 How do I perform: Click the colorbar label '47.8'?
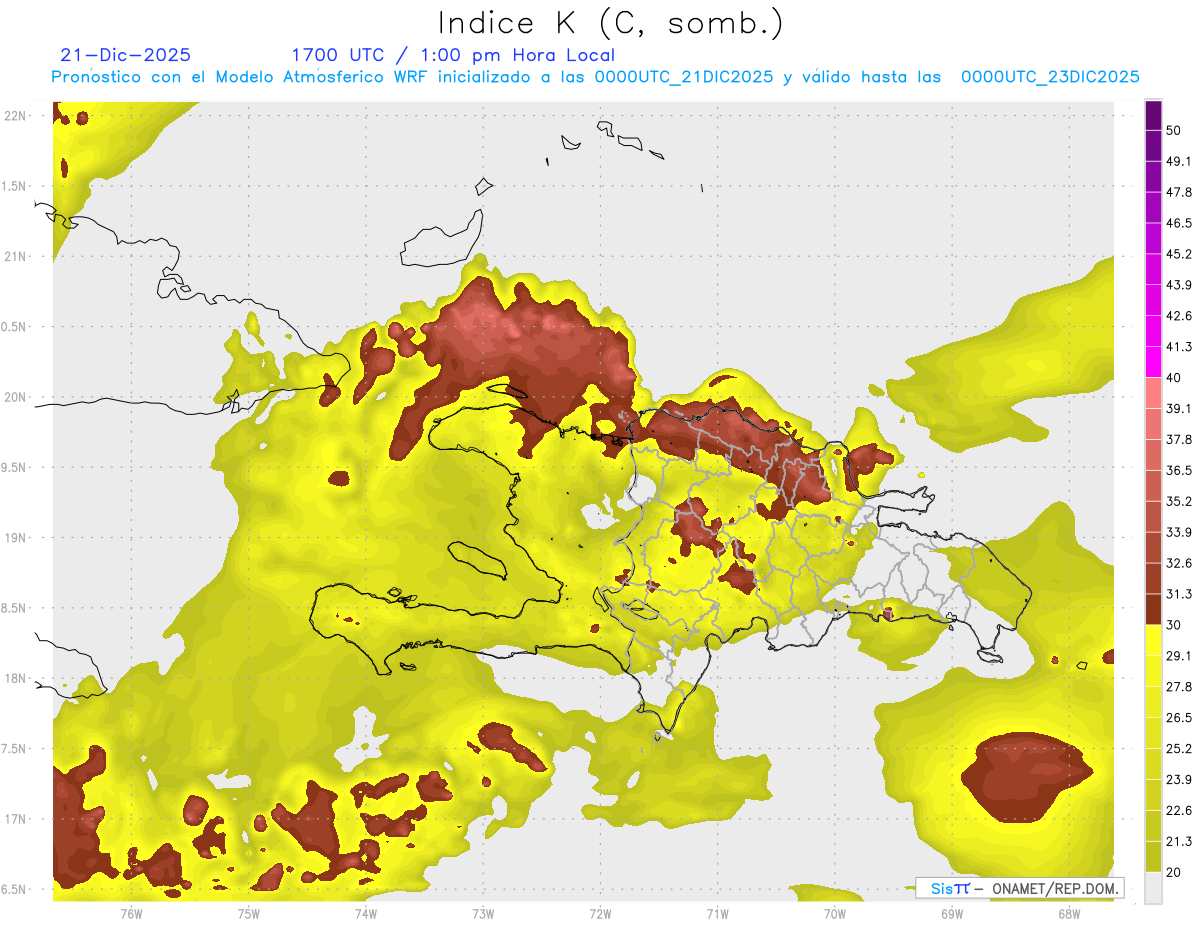click(x=1179, y=192)
